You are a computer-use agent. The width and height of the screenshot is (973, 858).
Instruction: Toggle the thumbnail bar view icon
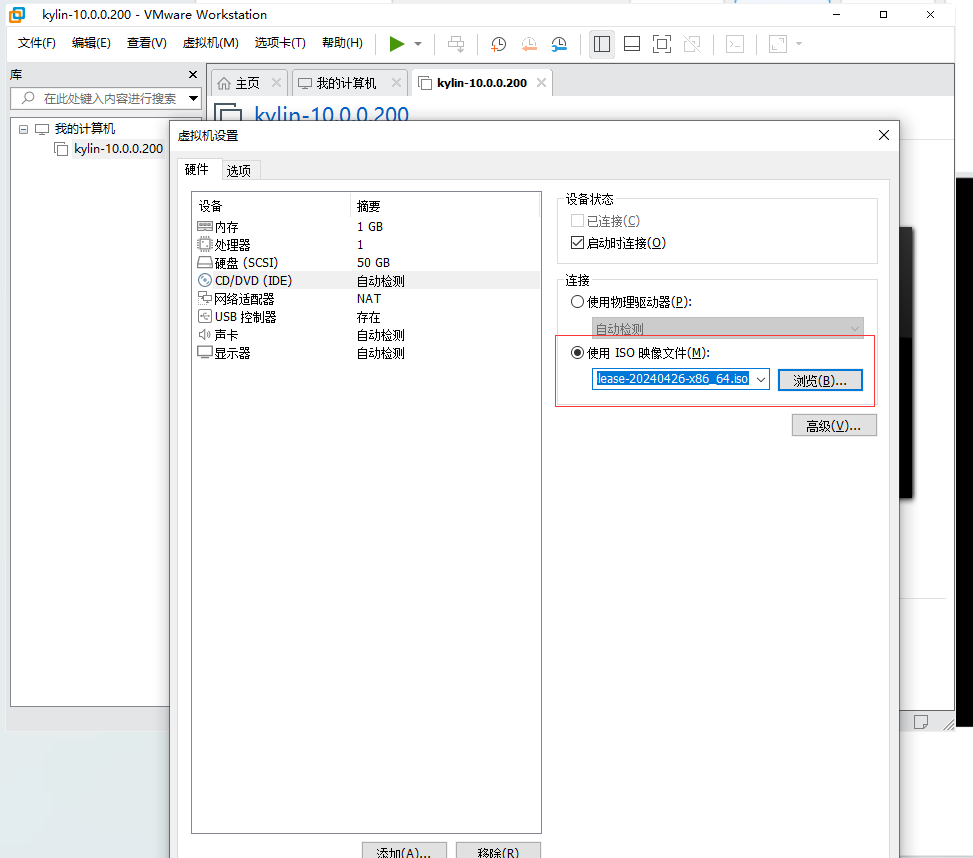coord(632,43)
